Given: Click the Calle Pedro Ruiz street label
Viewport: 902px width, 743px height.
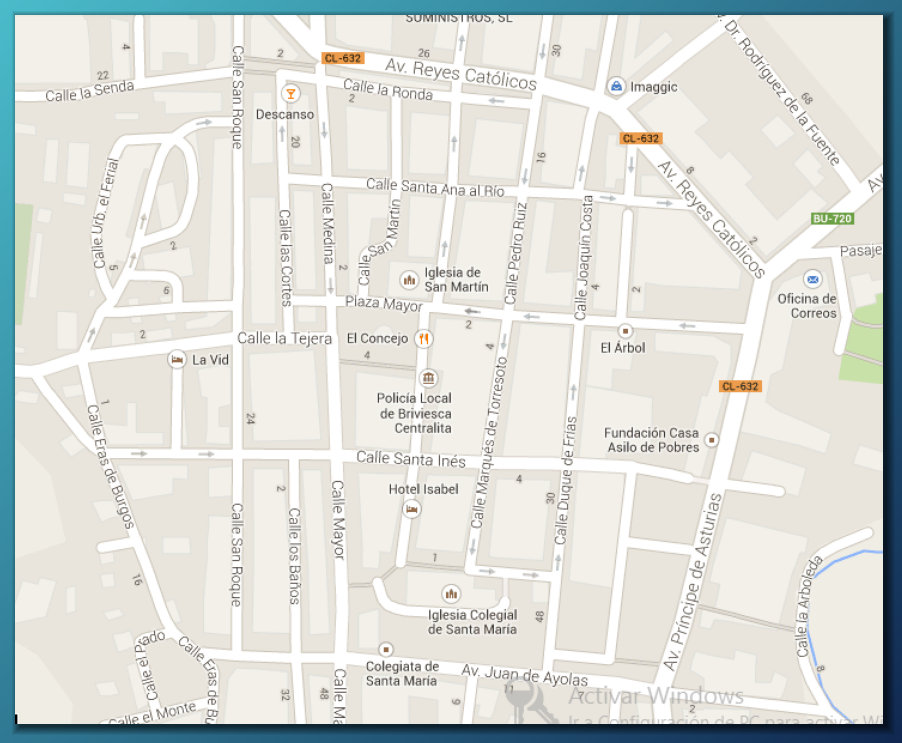Looking at the screenshot, I should coord(516,253).
